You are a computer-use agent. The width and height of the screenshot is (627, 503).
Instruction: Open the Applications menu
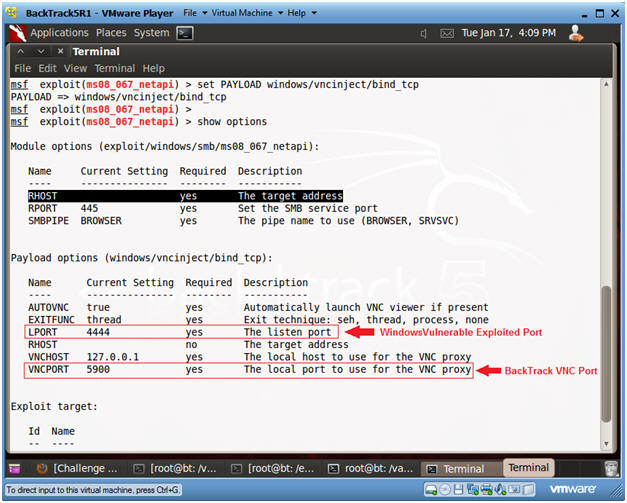pos(59,33)
